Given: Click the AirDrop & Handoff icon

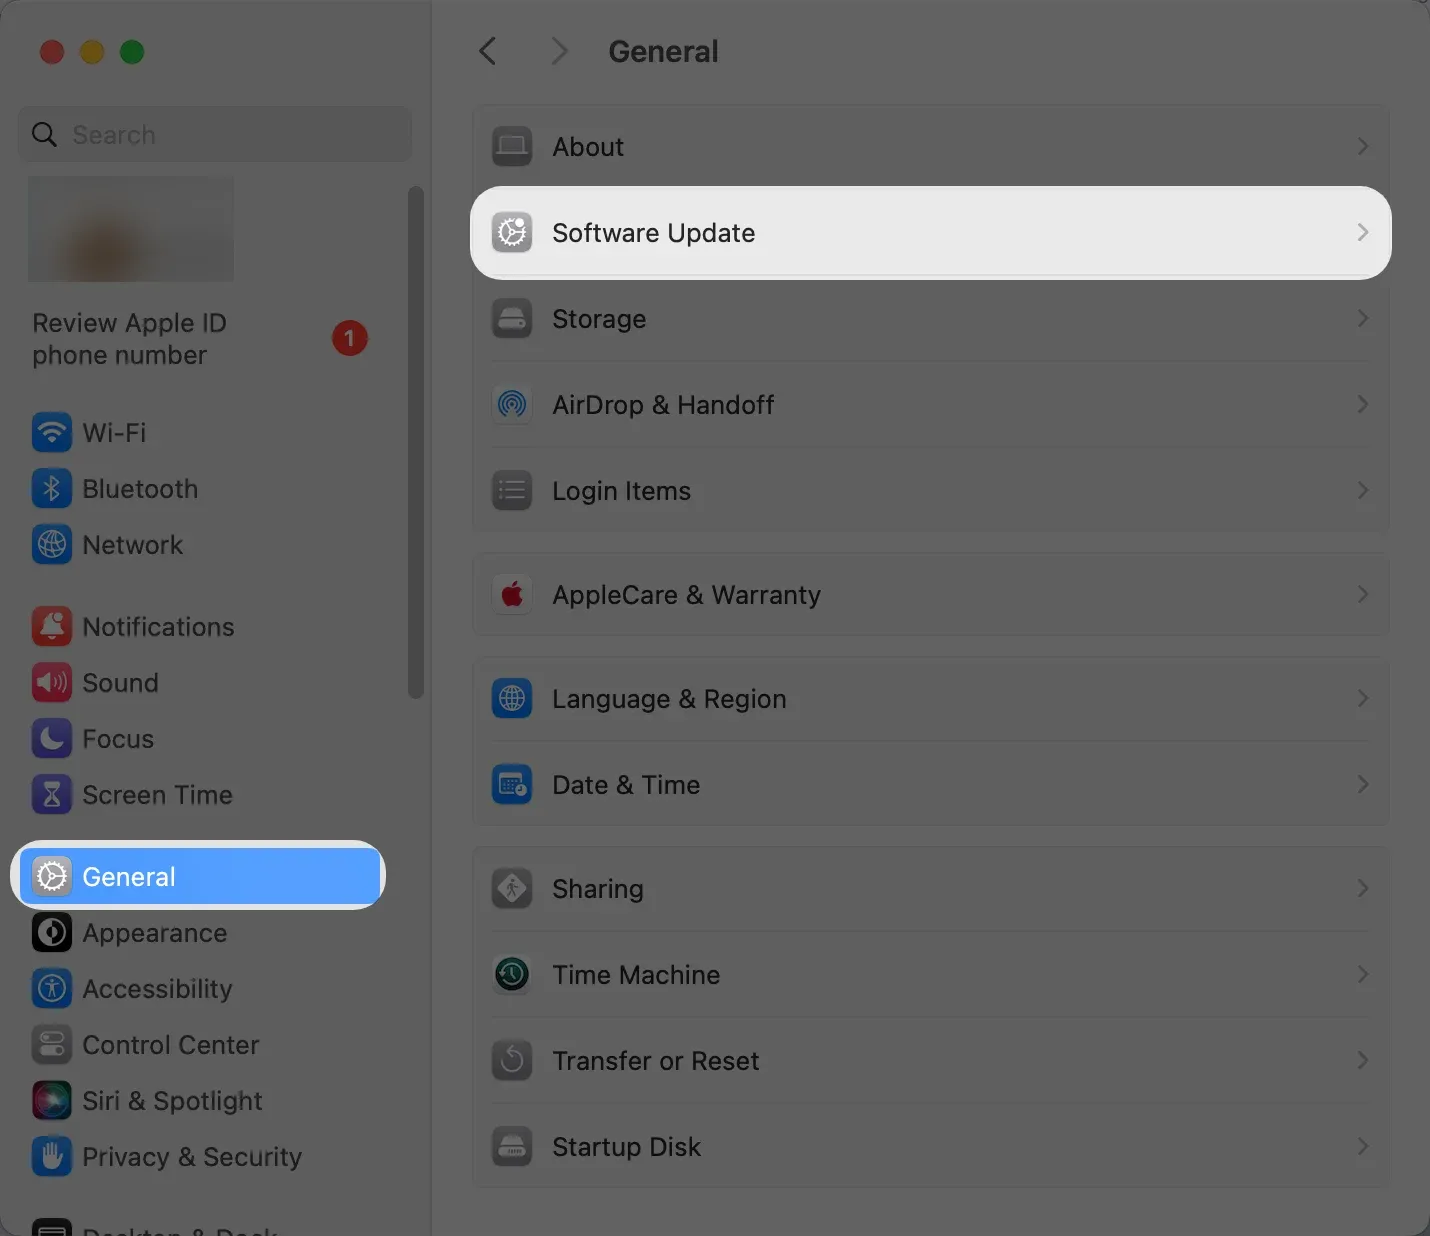Looking at the screenshot, I should (x=512, y=405).
